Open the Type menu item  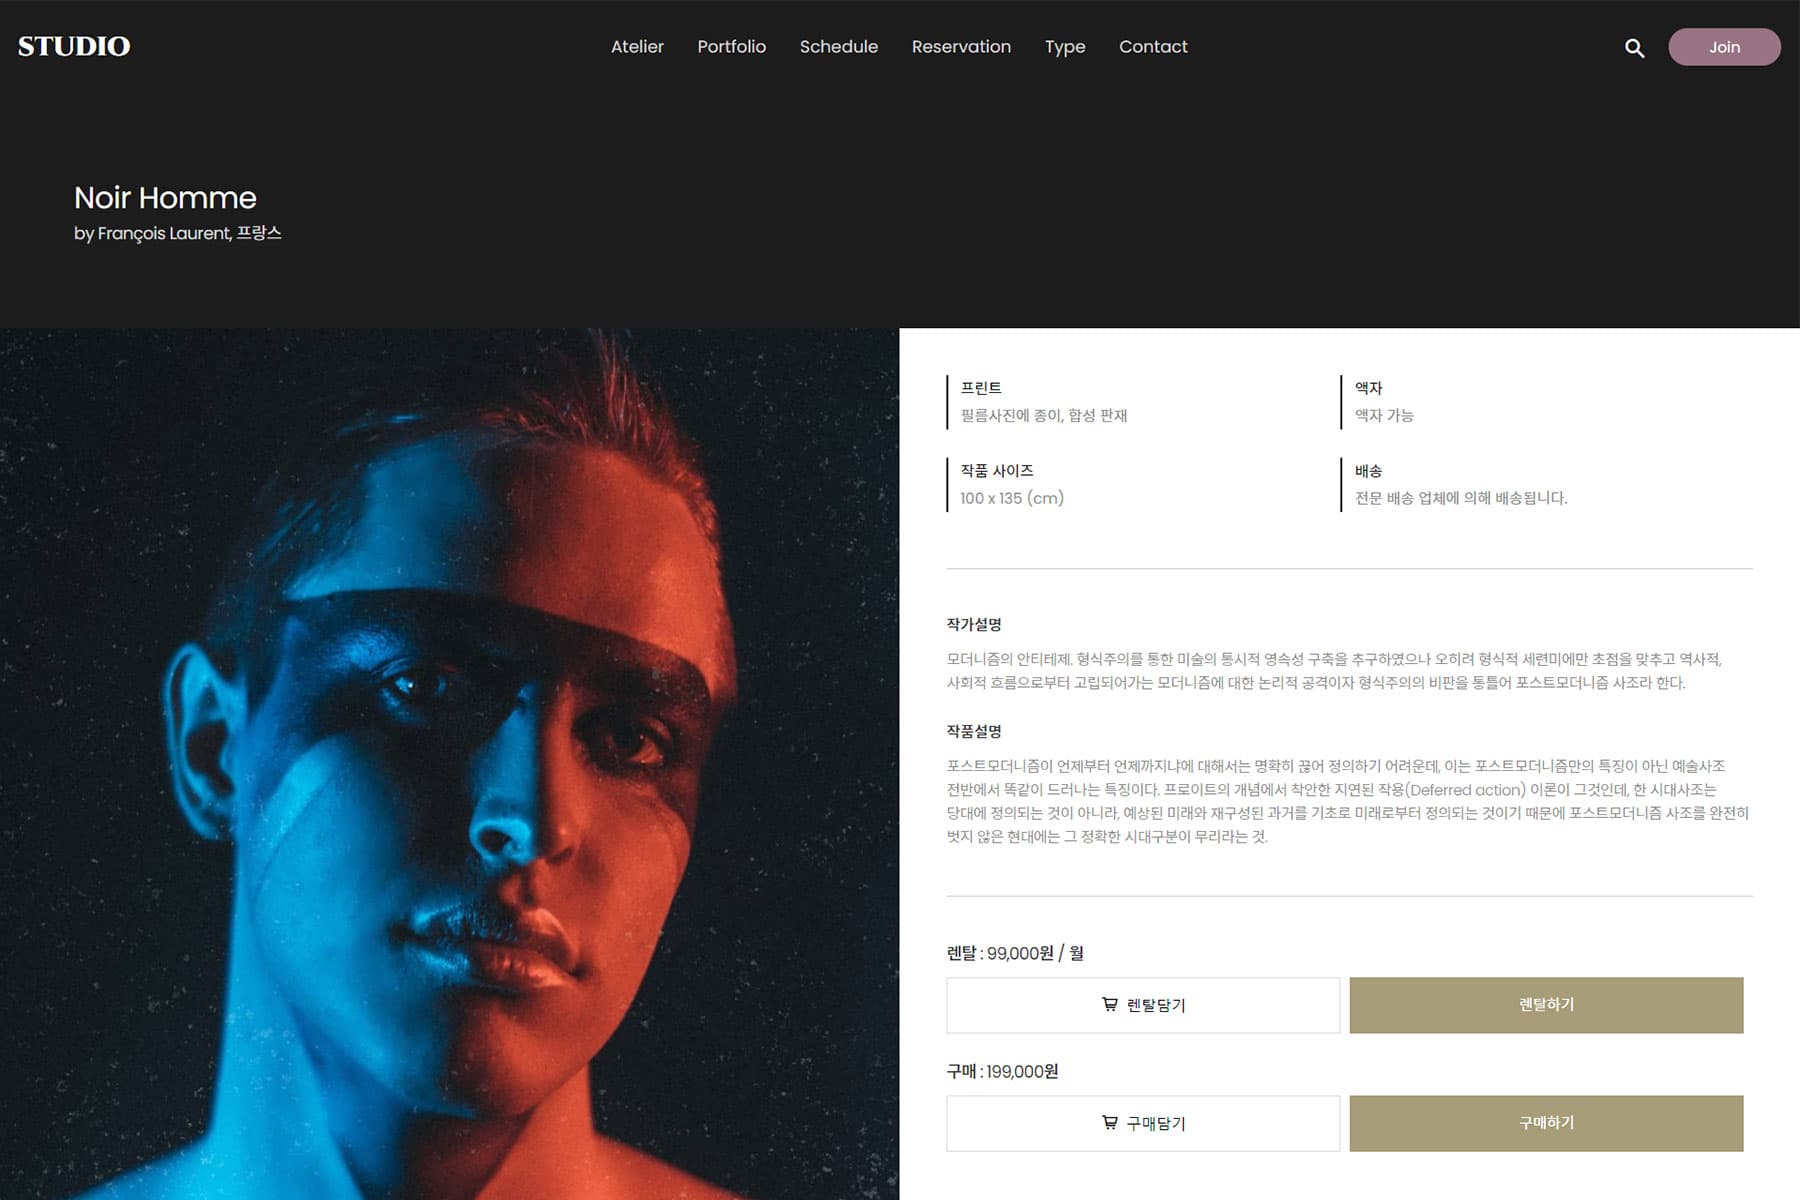[x=1065, y=47]
